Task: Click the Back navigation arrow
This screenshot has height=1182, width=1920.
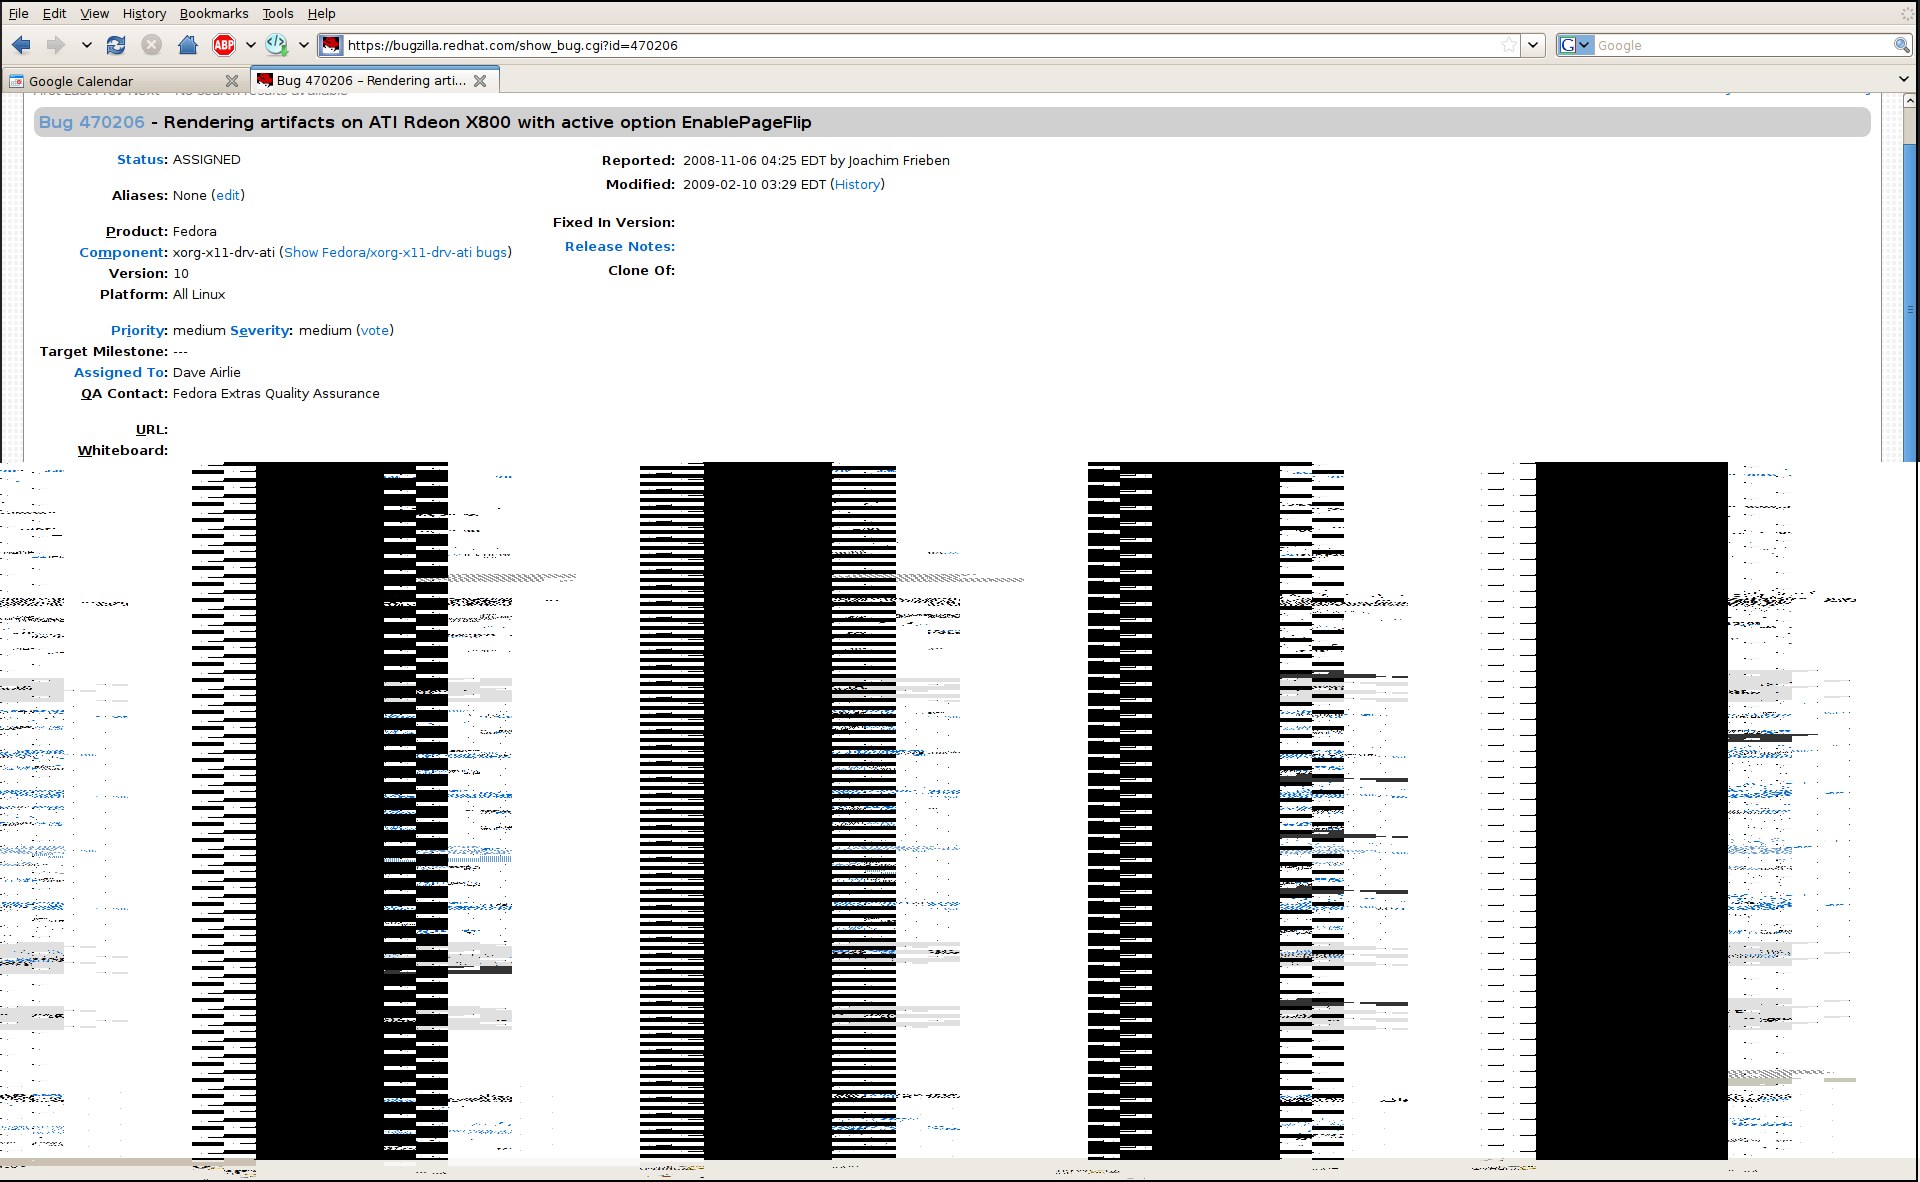Action: coord(21,45)
